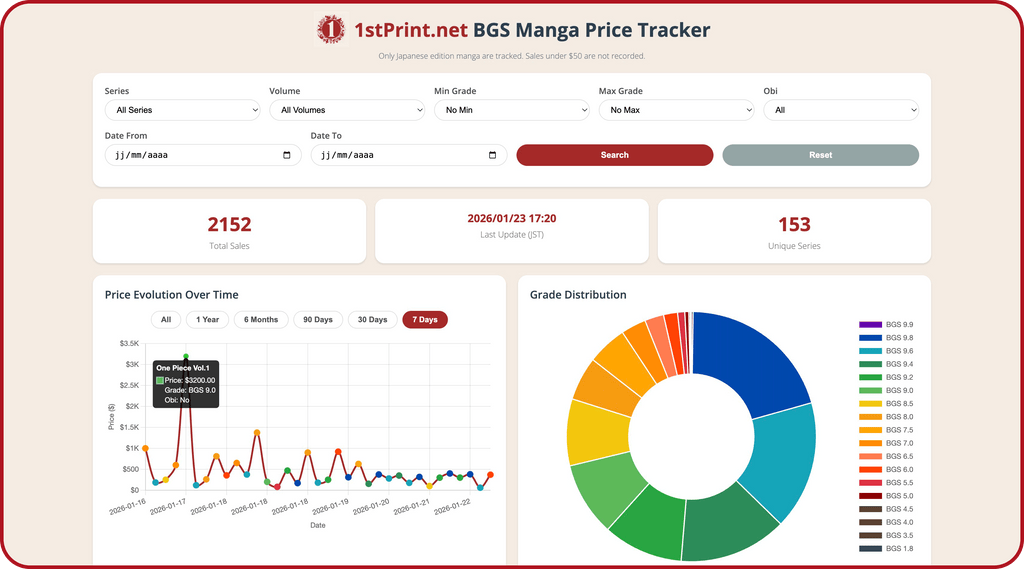Open the Series dropdown
This screenshot has height=569, width=1024.
click(x=183, y=110)
